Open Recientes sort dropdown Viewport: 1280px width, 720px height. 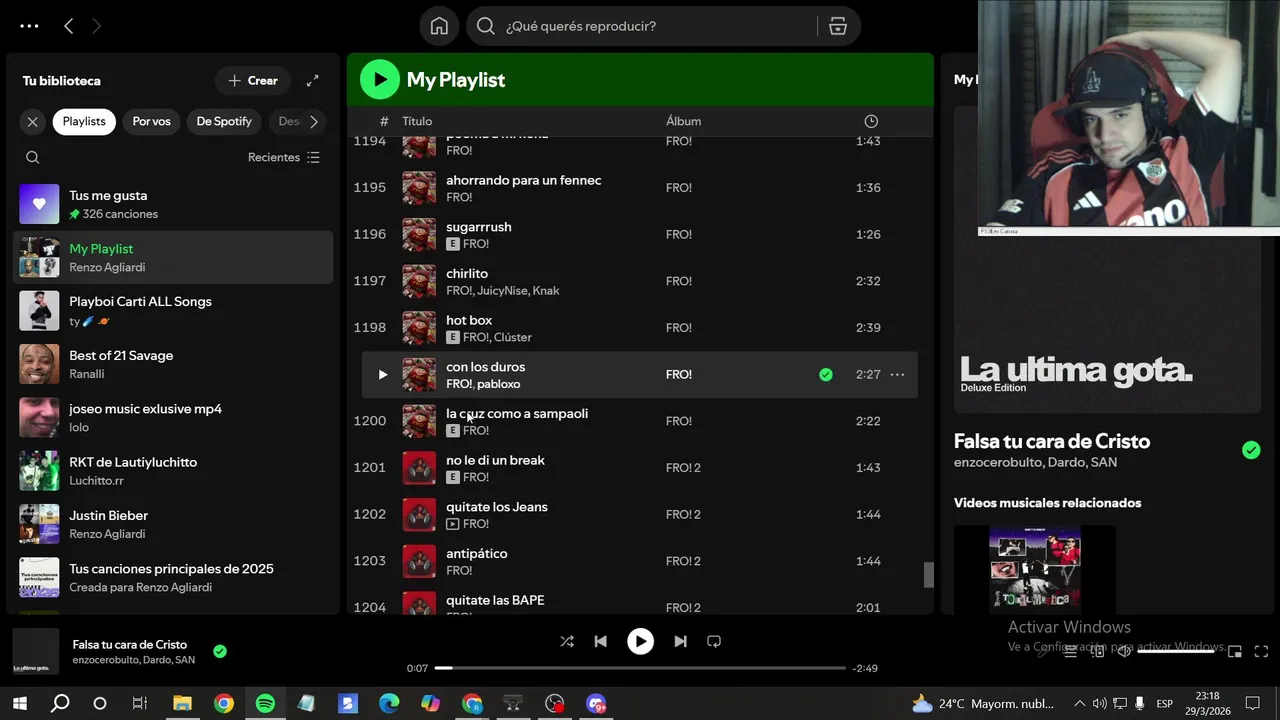point(284,157)
